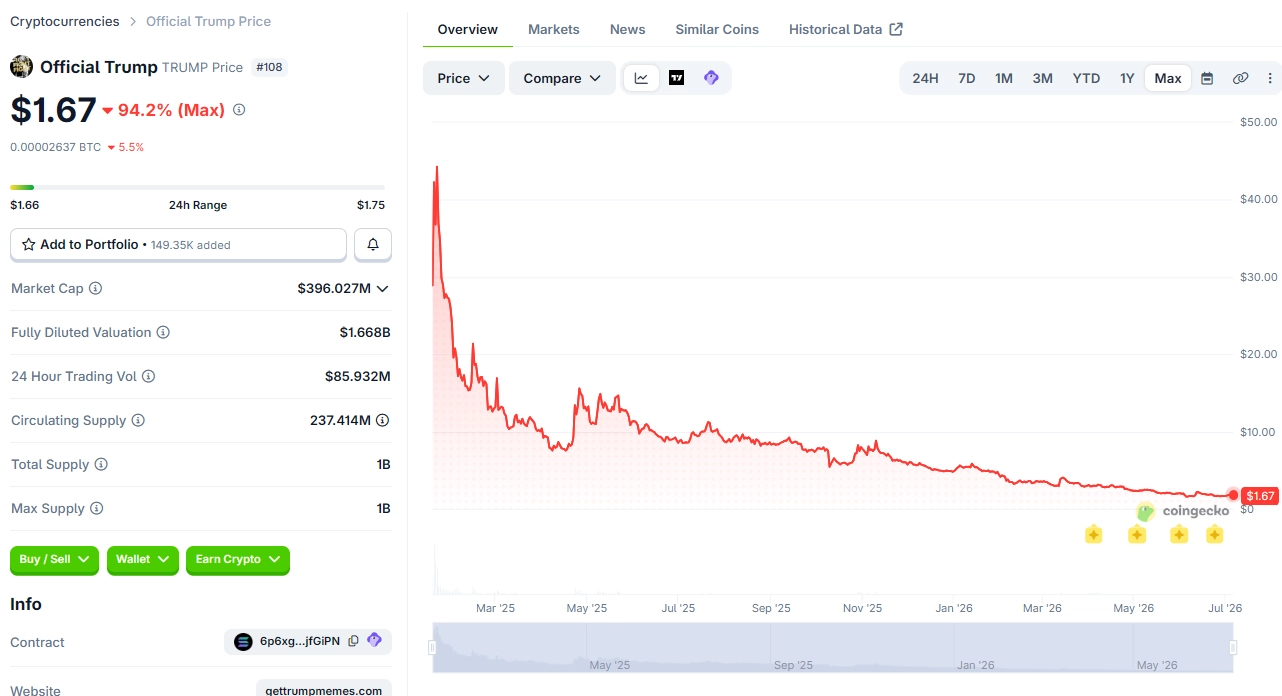
Task: Open the Compare dropdown
Action: (x=562, y=78)
